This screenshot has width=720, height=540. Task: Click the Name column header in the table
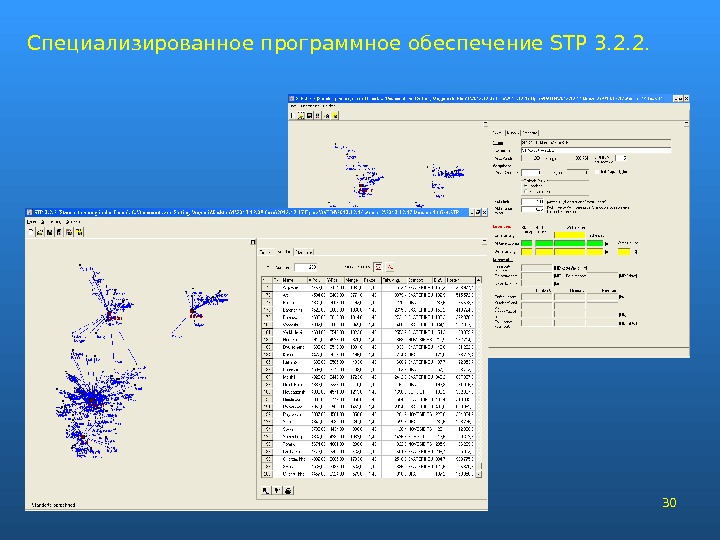point(294,280)
